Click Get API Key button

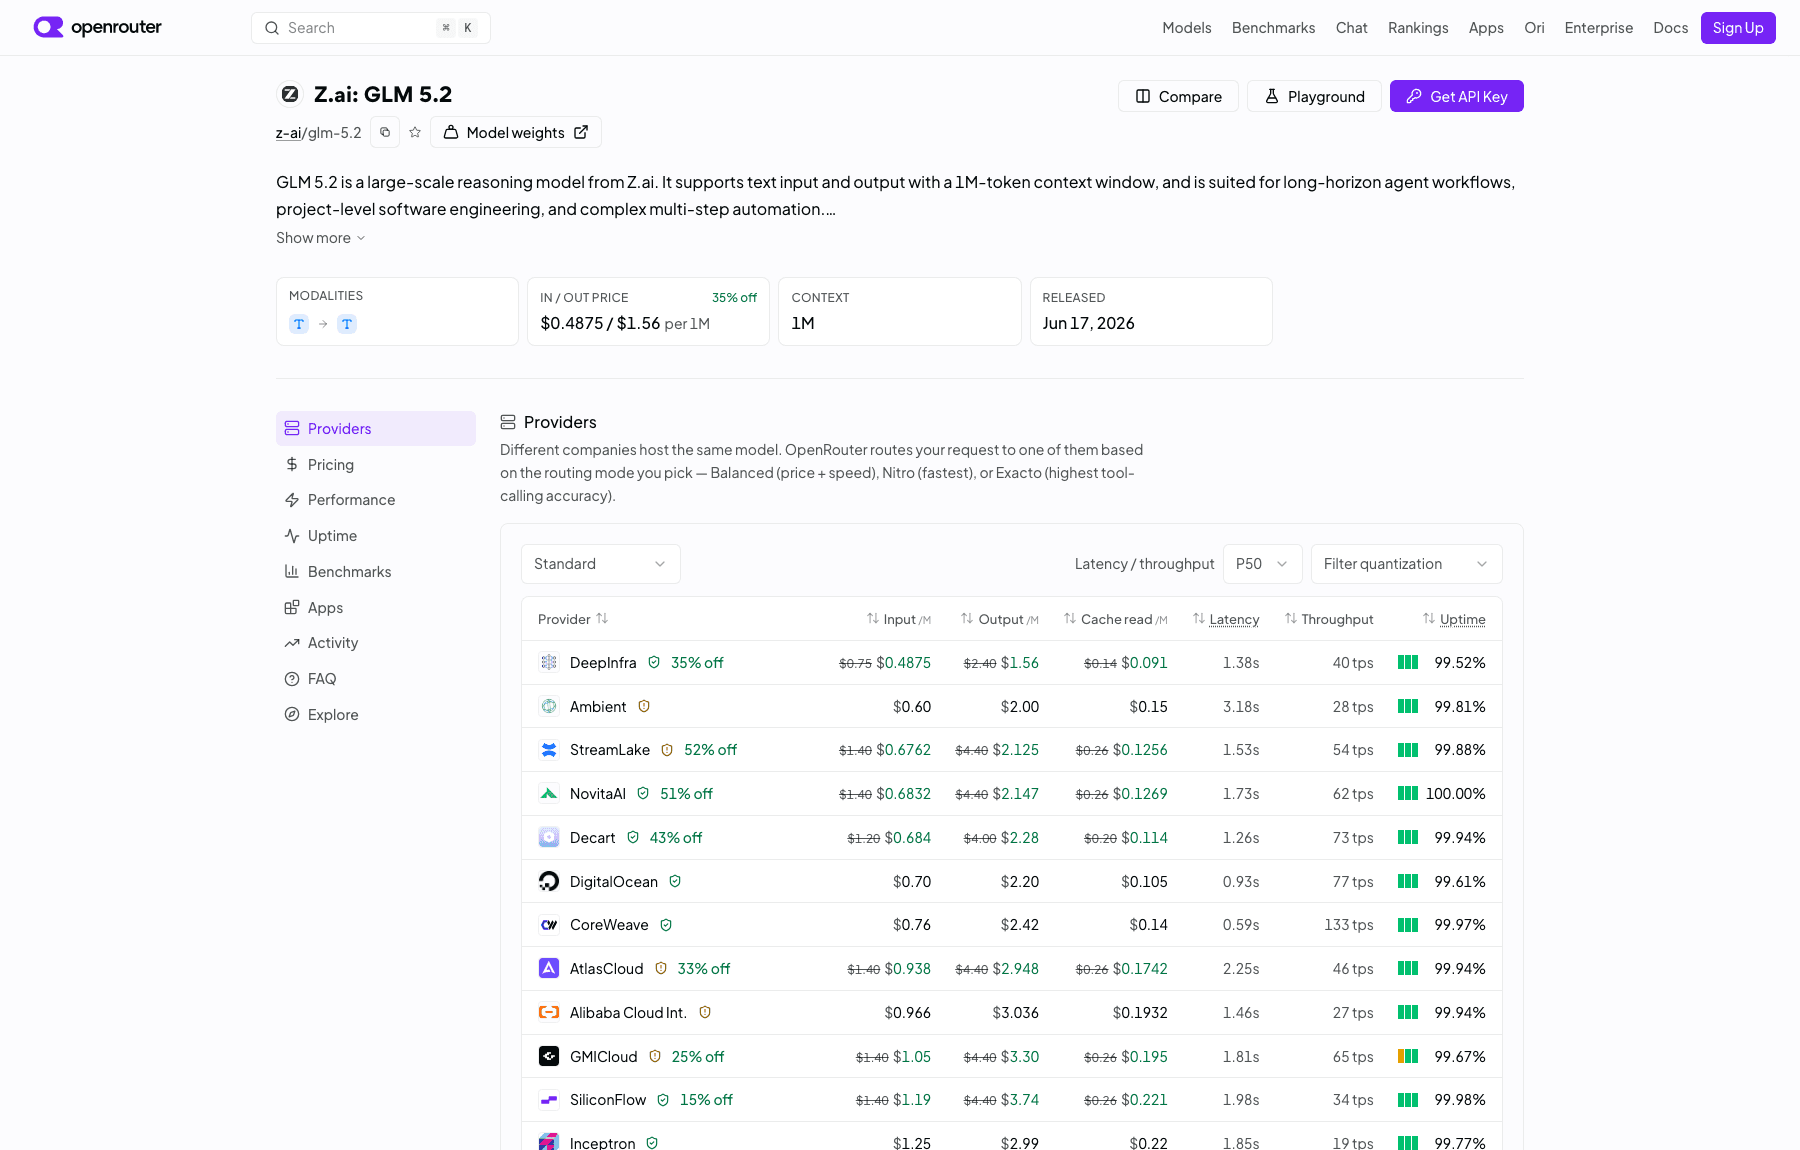point(1456,96)
